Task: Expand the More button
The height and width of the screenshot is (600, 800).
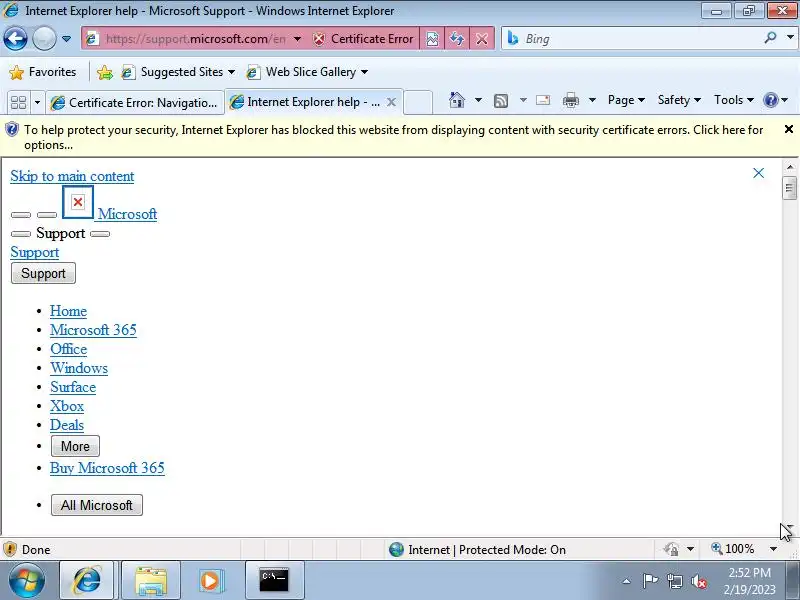Action: point(76,446)
